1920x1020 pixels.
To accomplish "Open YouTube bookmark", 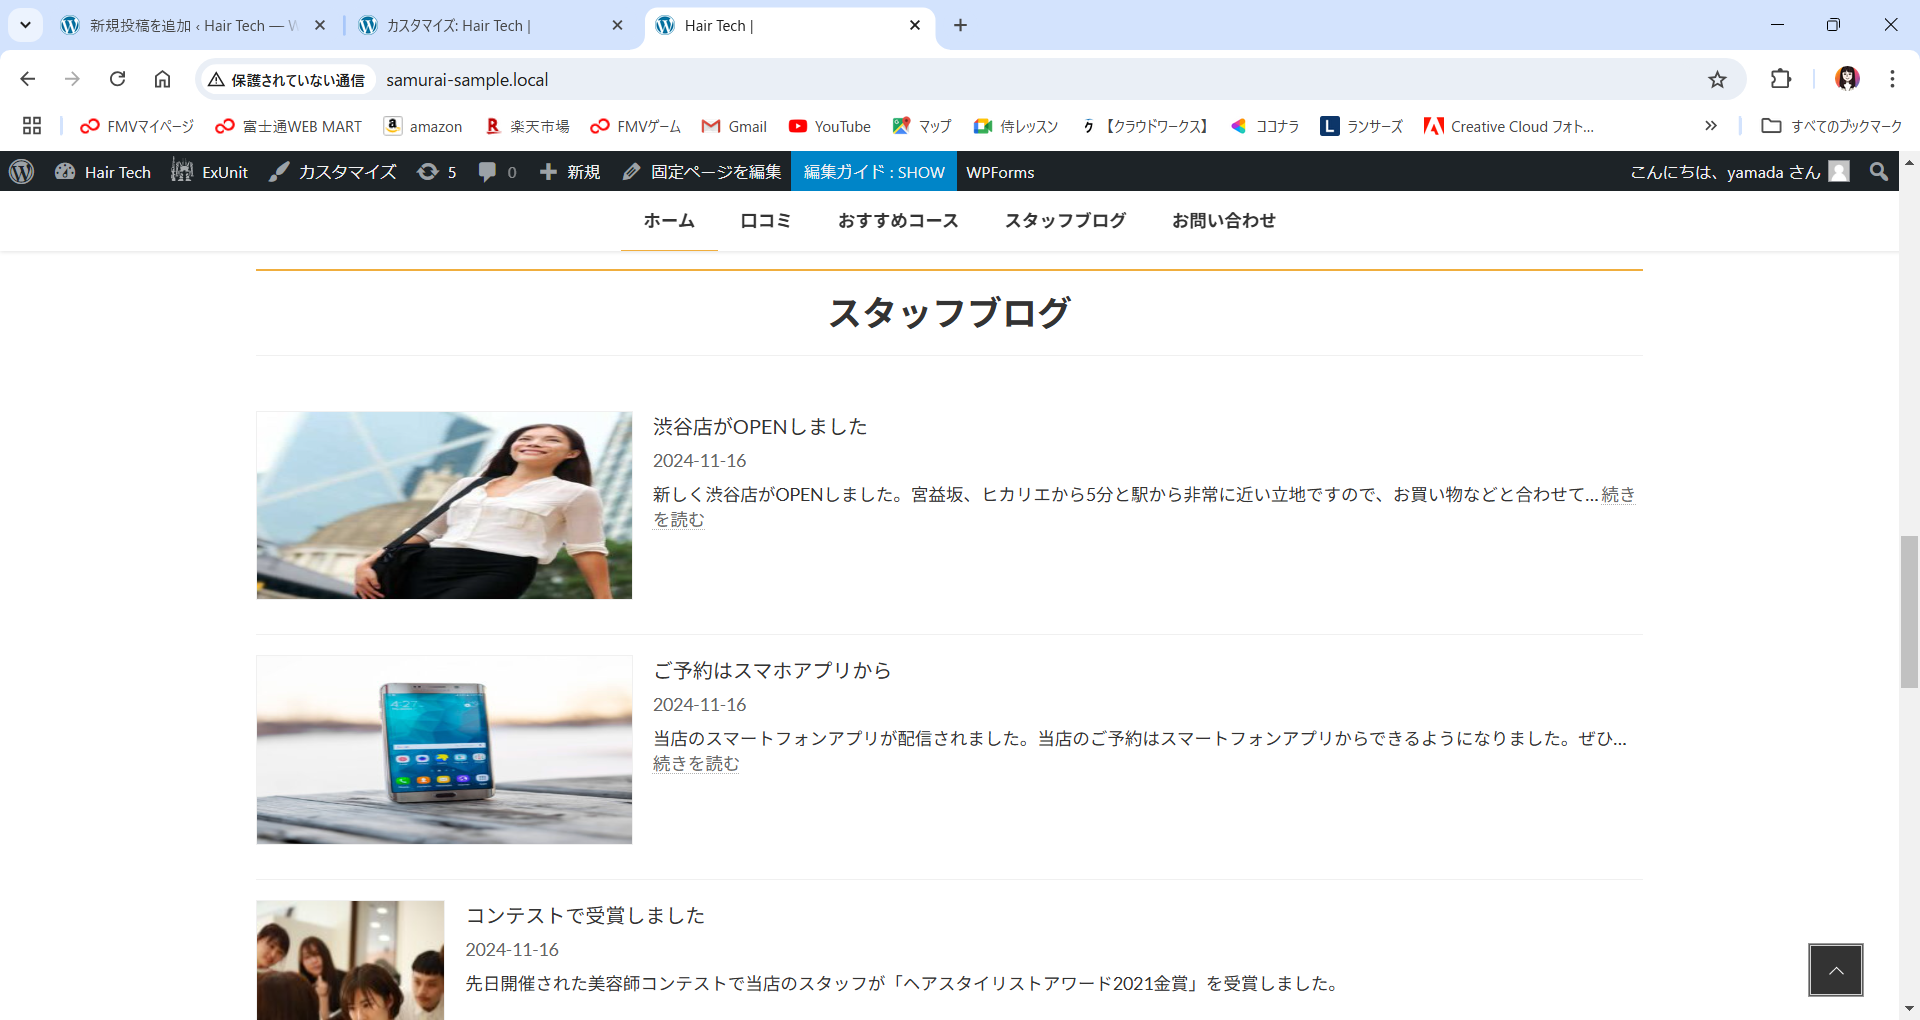I will coord(830,126).
